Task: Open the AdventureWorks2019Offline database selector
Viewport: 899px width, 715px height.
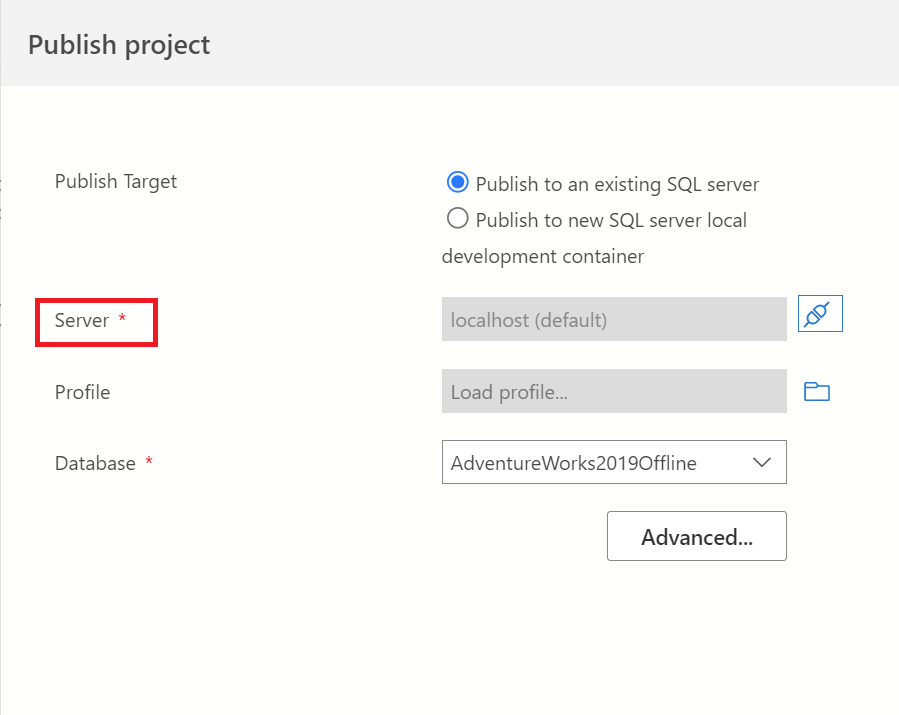Action: click(x=614, y=462)
